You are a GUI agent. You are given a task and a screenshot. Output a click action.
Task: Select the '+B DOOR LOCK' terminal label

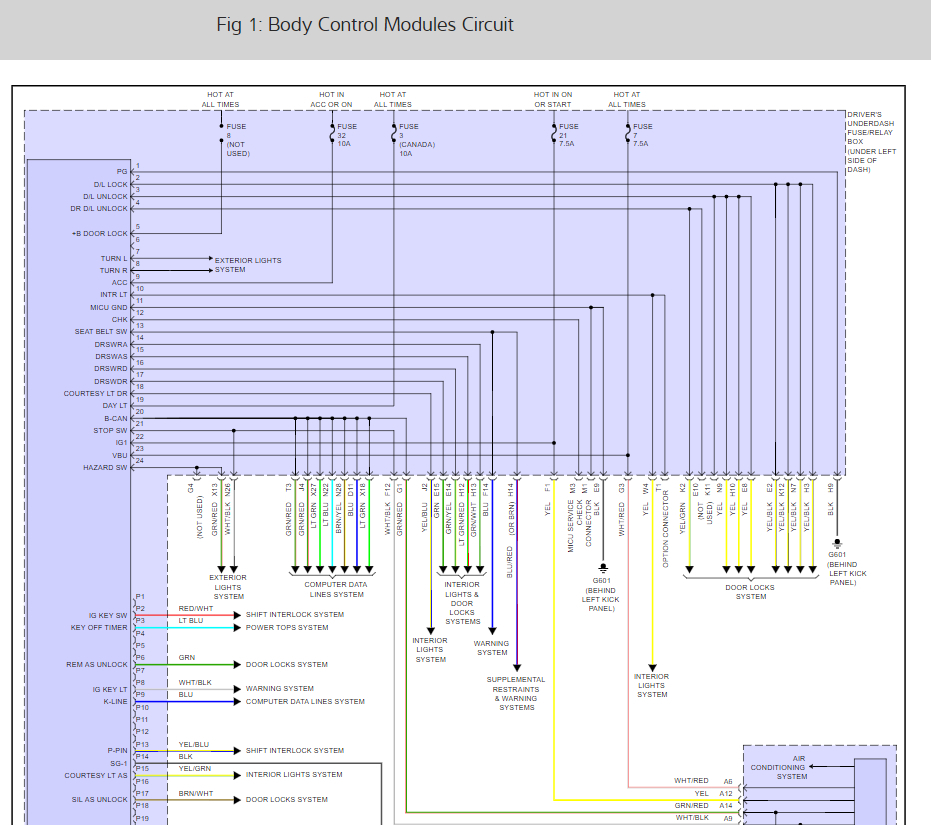click(100, 233)
